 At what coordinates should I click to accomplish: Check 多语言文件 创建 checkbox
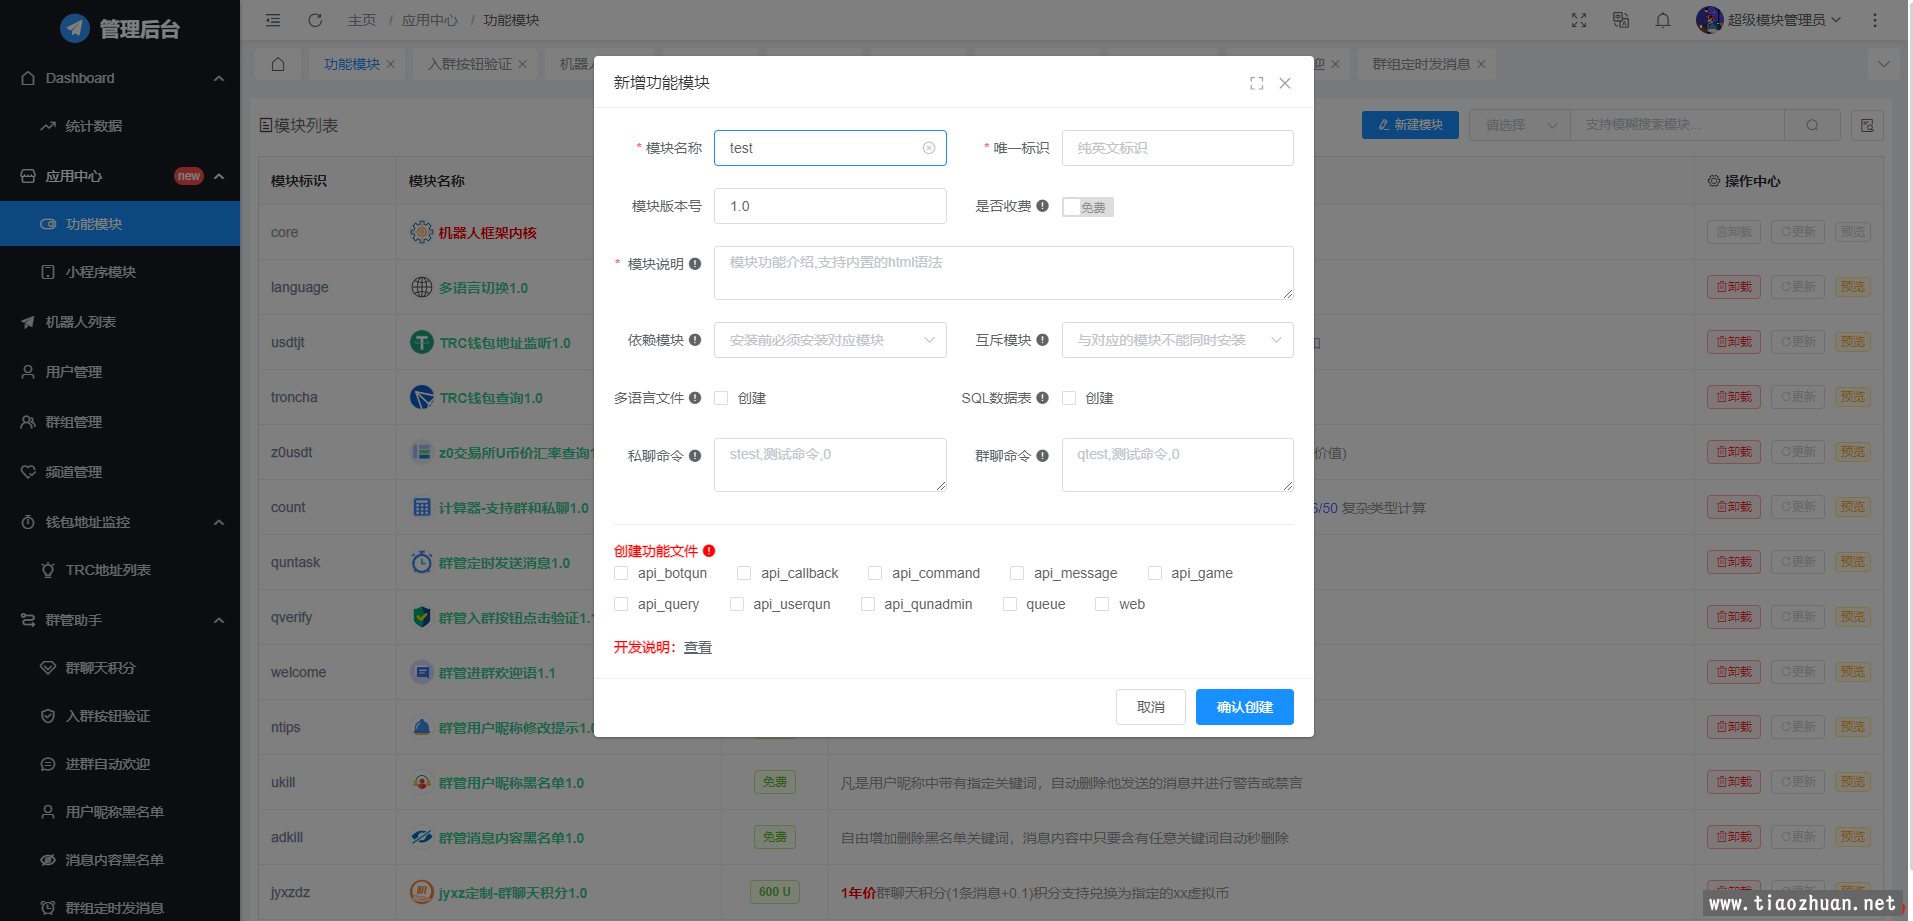721,398
